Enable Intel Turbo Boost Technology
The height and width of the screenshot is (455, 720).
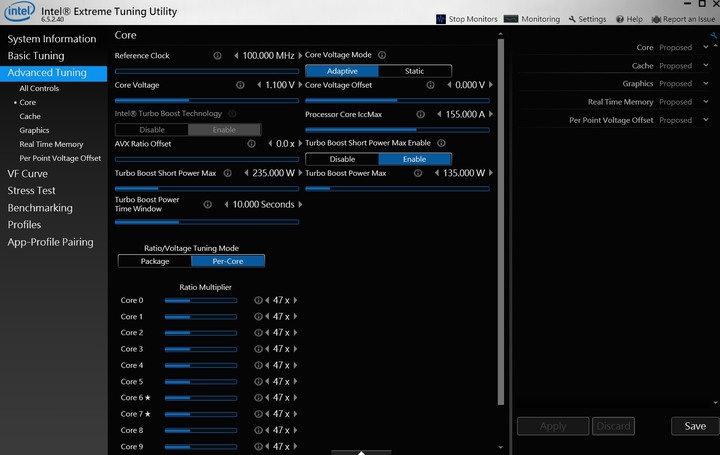pos(225,130)
